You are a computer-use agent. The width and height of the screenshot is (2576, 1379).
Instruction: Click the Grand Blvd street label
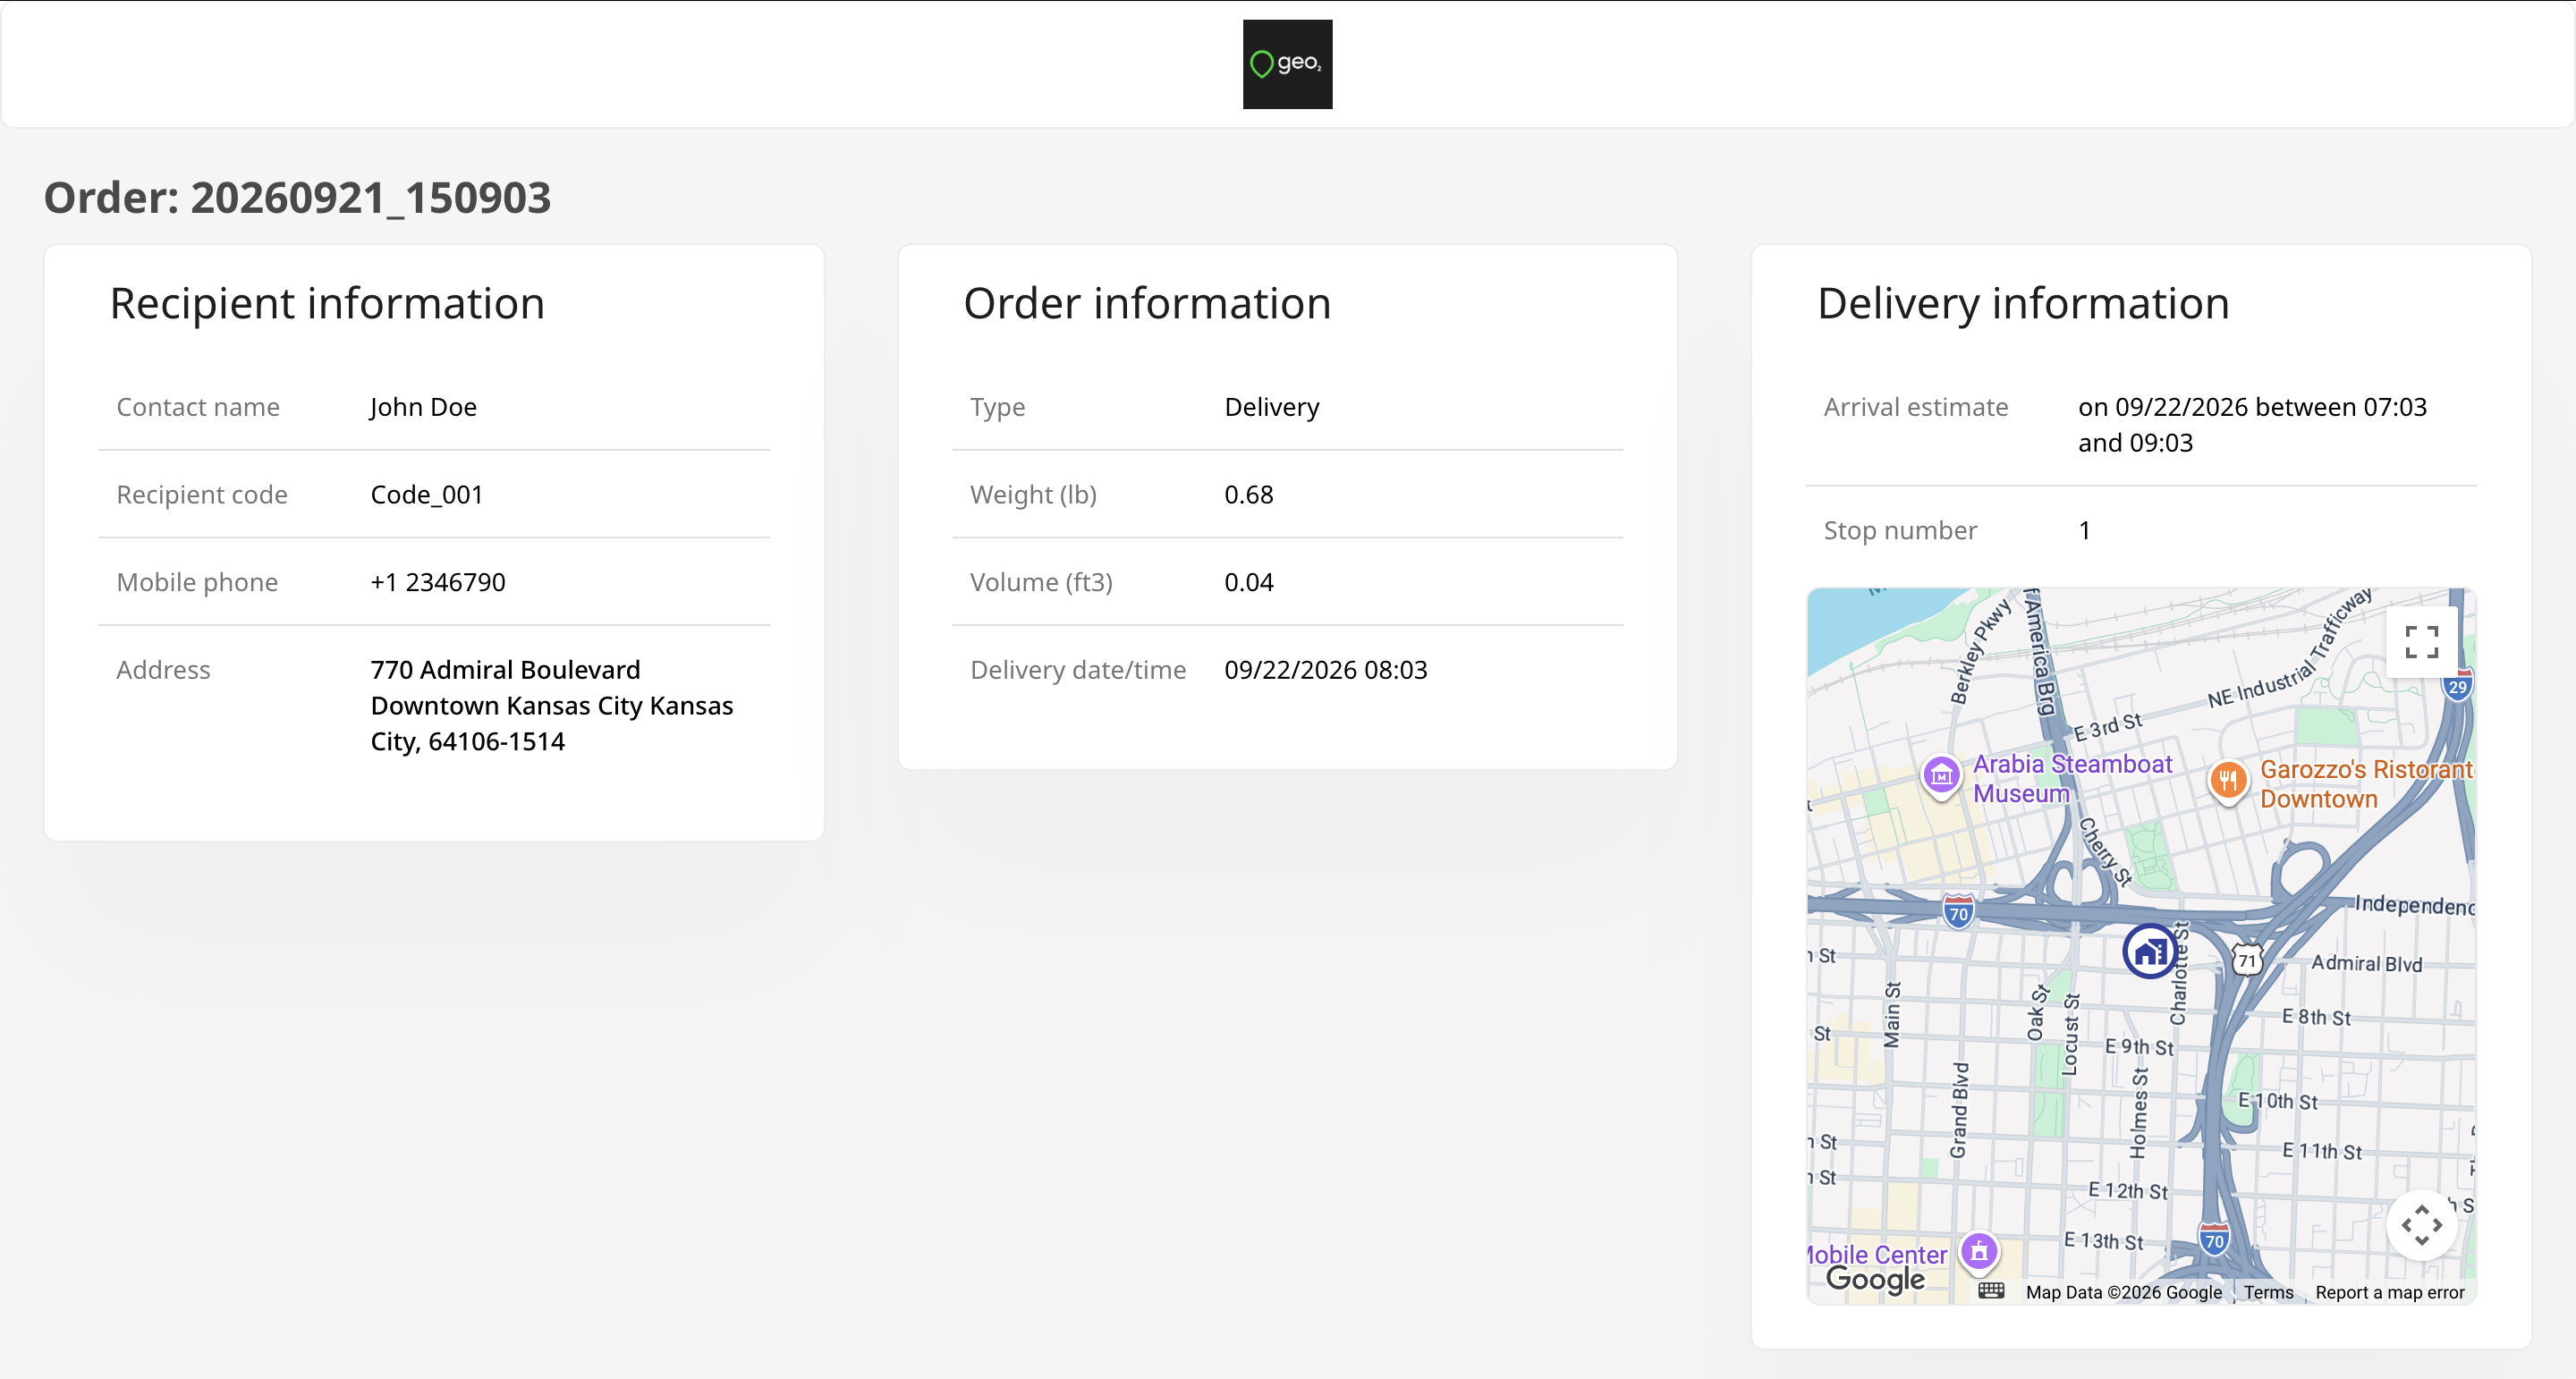tap(1959, 1110)
